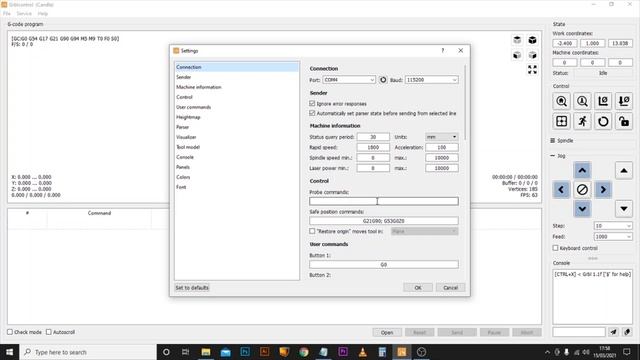Click the Open G-code file button
The width and height of the screenshot is (640, 360).
coord(387,332)
